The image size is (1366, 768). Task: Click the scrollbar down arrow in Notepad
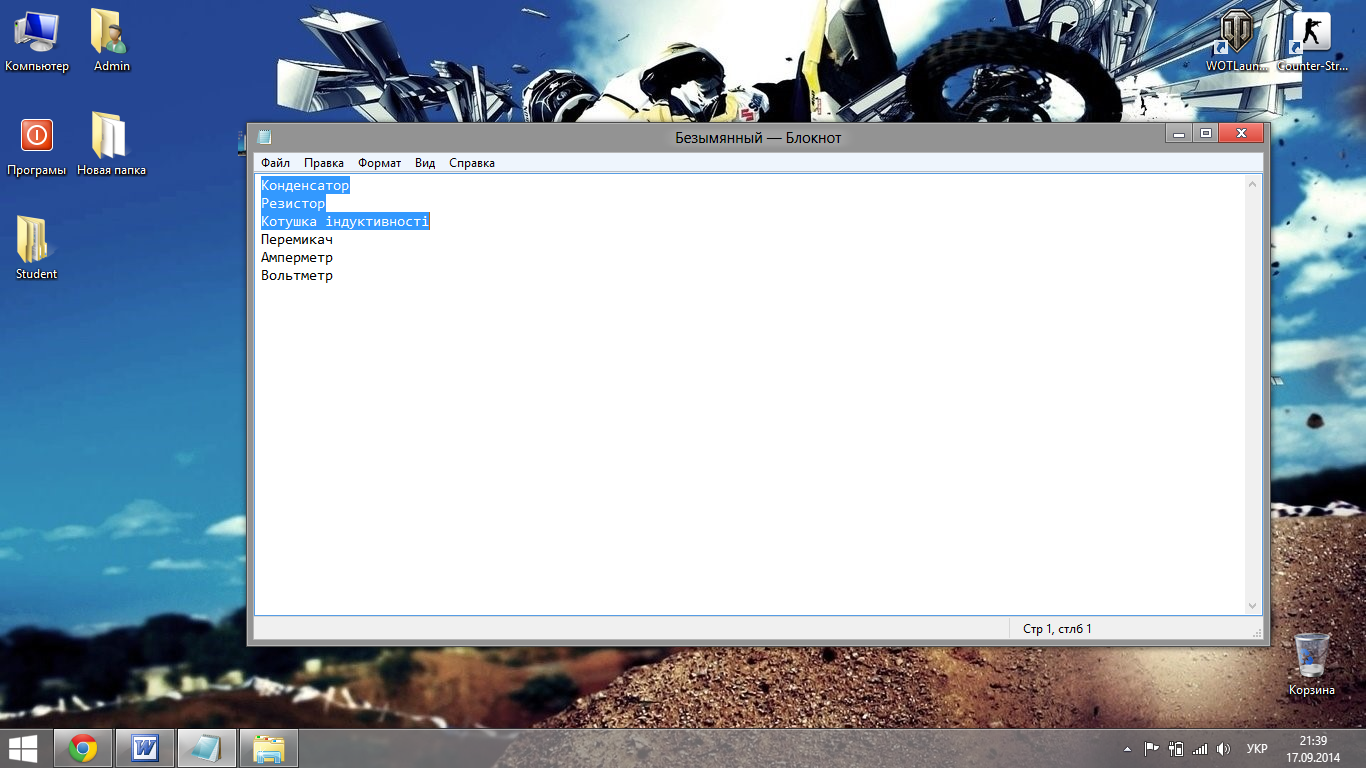[1252, 605]
